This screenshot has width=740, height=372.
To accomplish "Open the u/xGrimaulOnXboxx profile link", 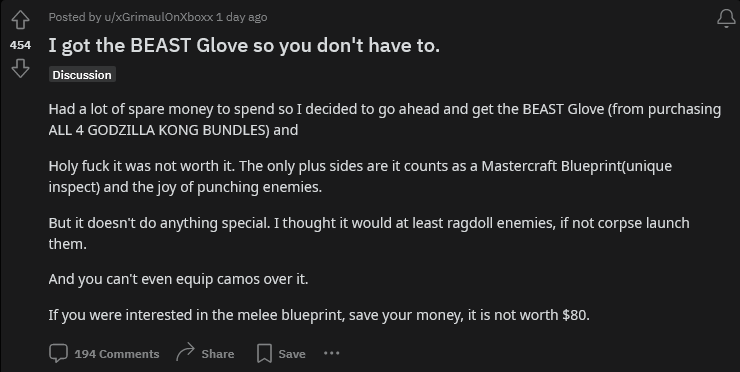I will pyautogui.click(x=158, y=17).
